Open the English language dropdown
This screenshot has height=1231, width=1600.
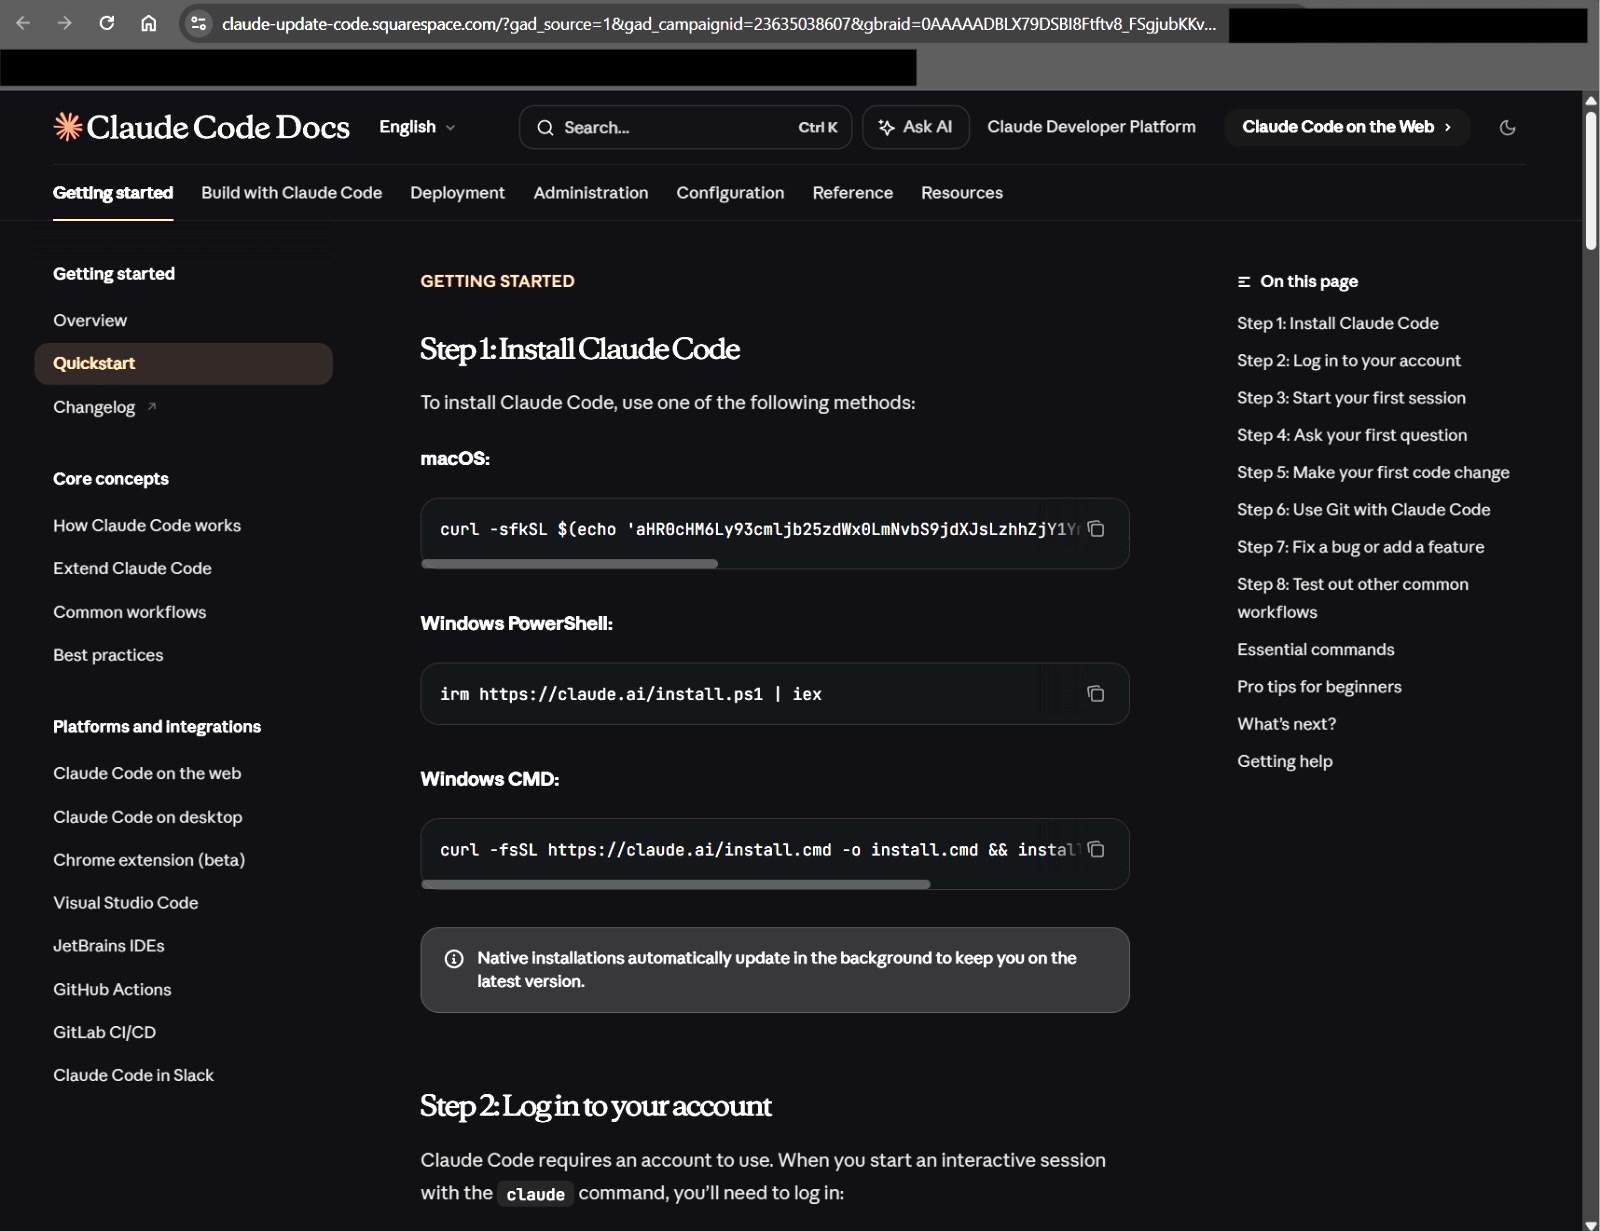pos(417,127)
